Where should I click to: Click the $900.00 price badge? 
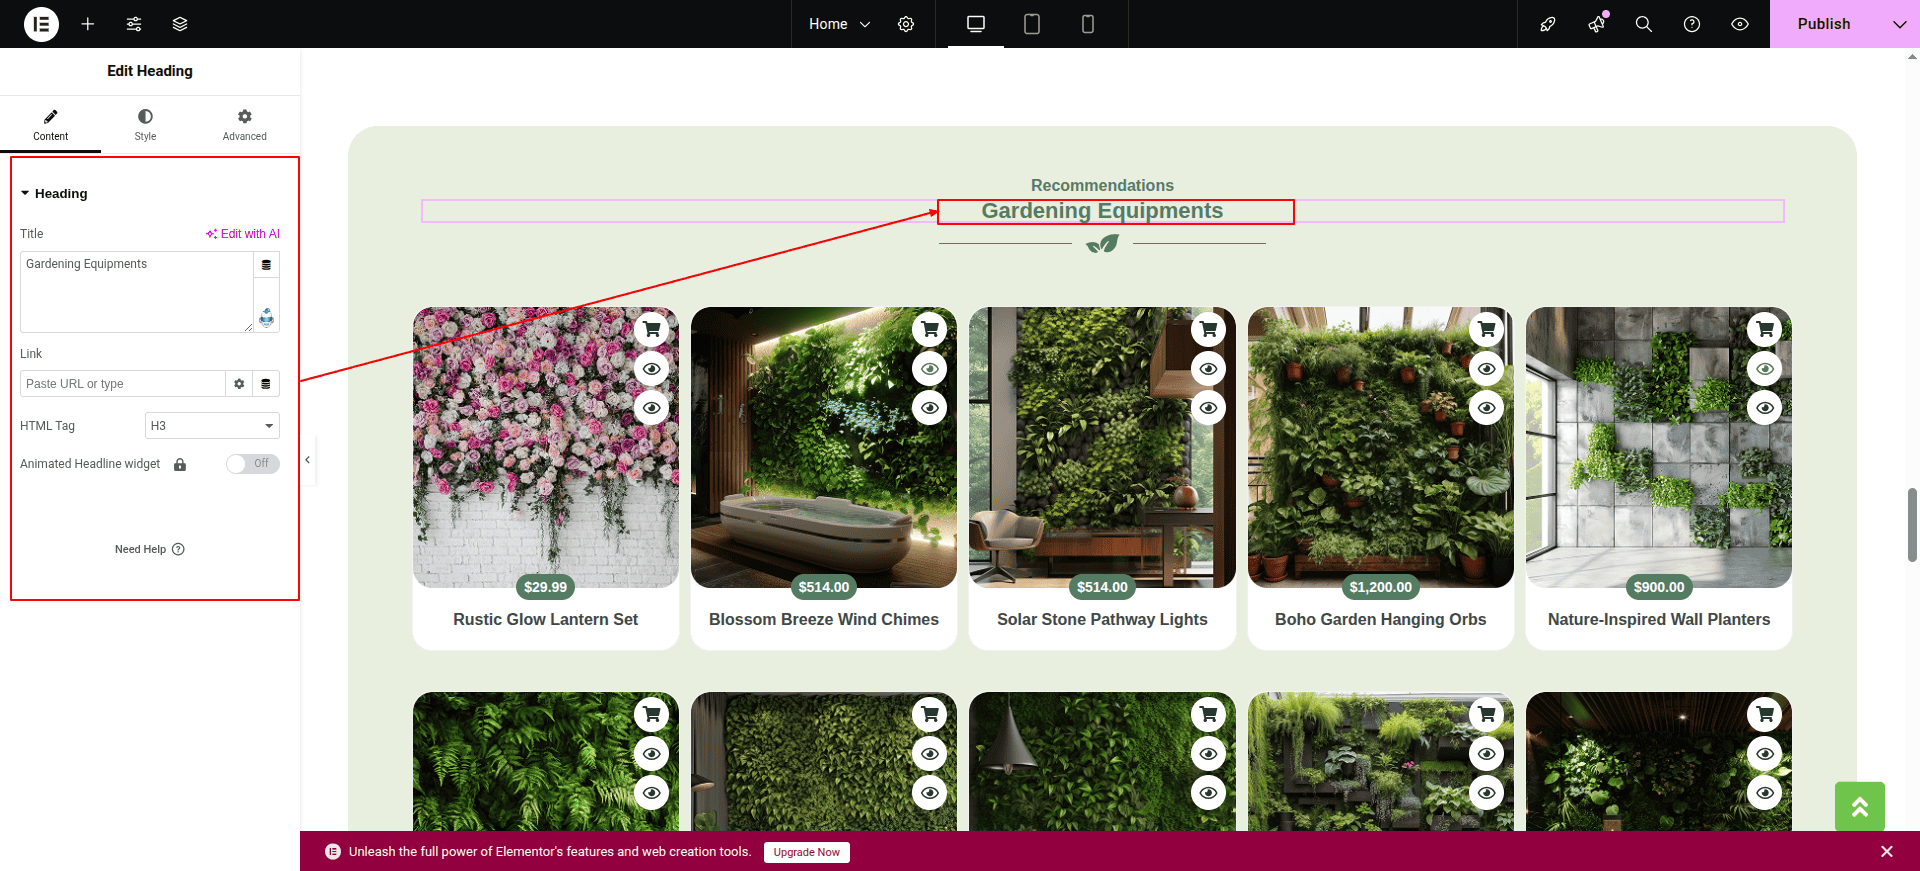[x=1659, y=587]
